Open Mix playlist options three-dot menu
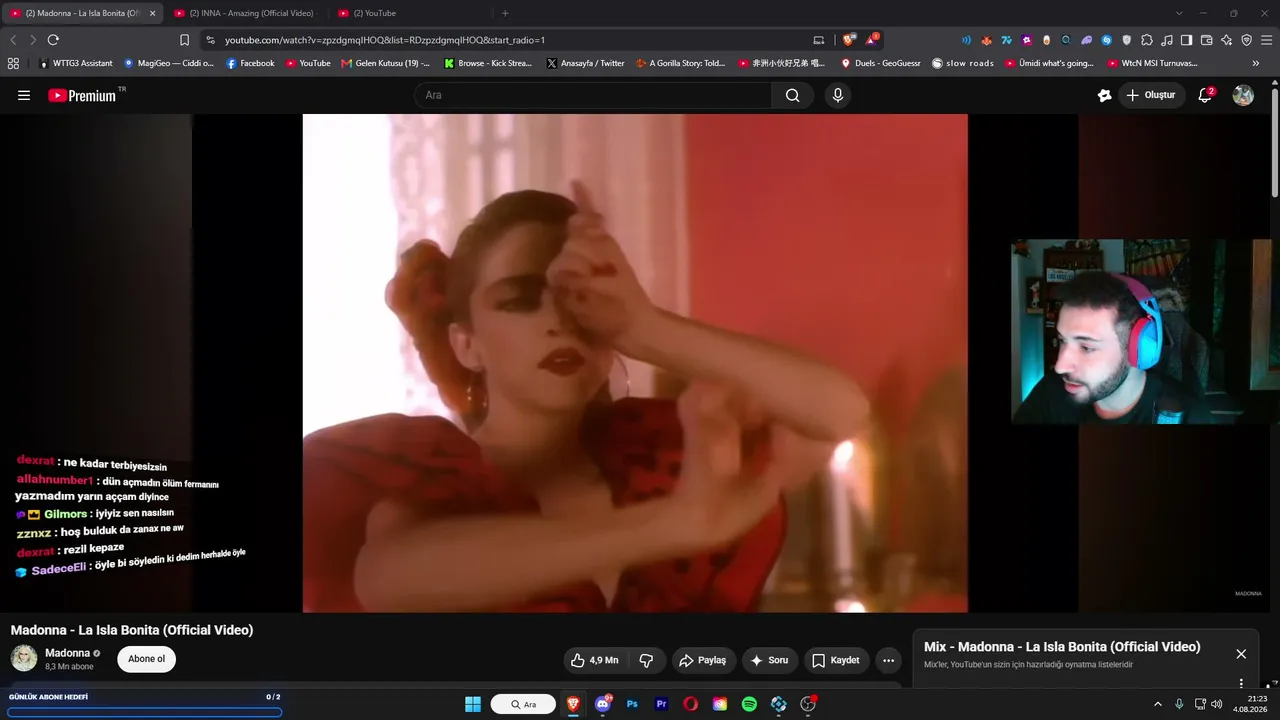Viewport: 1280px width, 720px height. coord(1241,683)
